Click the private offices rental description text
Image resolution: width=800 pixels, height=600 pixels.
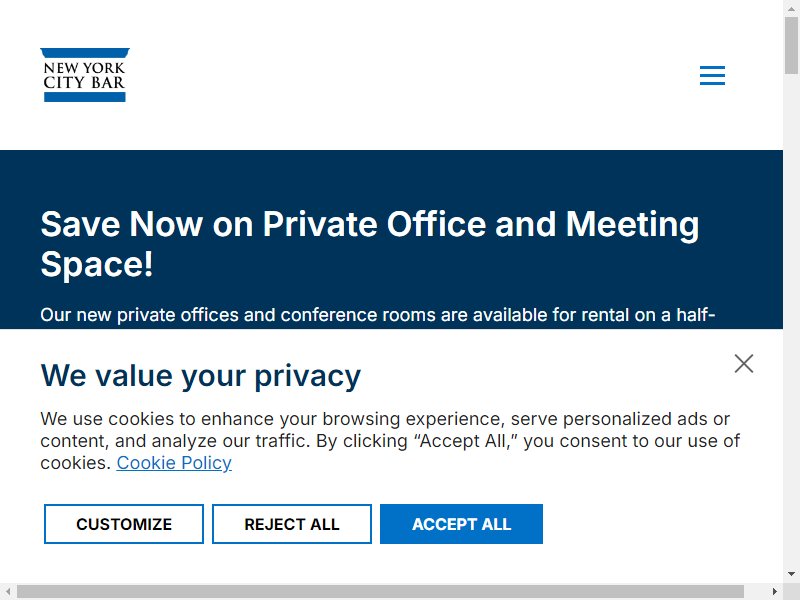(378, 315)
